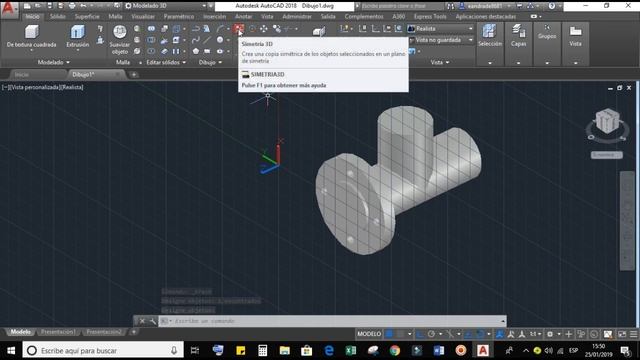Click the signed-in user account button
This screenshot has width=640, height=360.
coord(484,6)
